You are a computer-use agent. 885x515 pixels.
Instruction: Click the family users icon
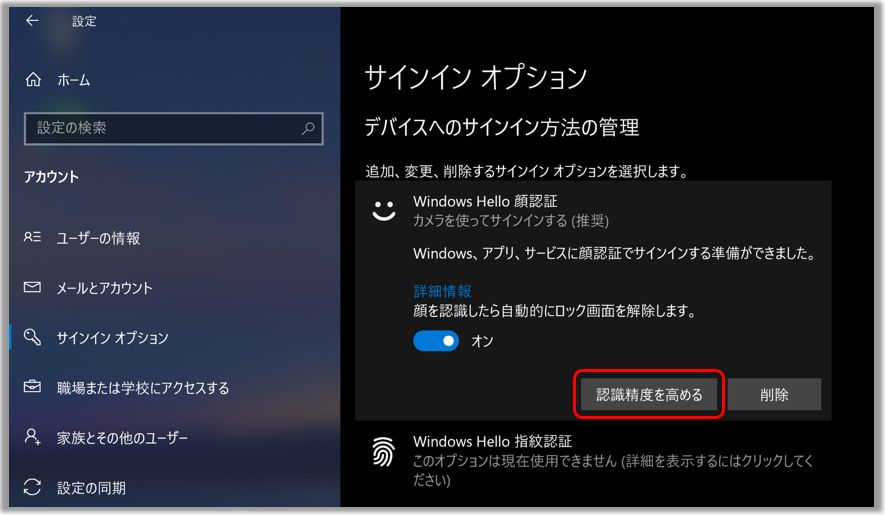point(33,438)
